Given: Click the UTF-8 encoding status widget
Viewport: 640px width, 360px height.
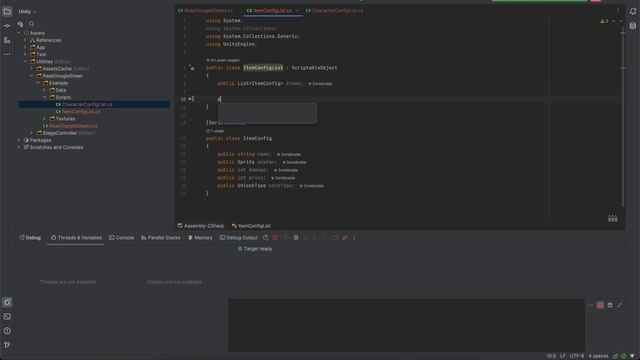Looking at the screenshot, I should click(577, 356).
